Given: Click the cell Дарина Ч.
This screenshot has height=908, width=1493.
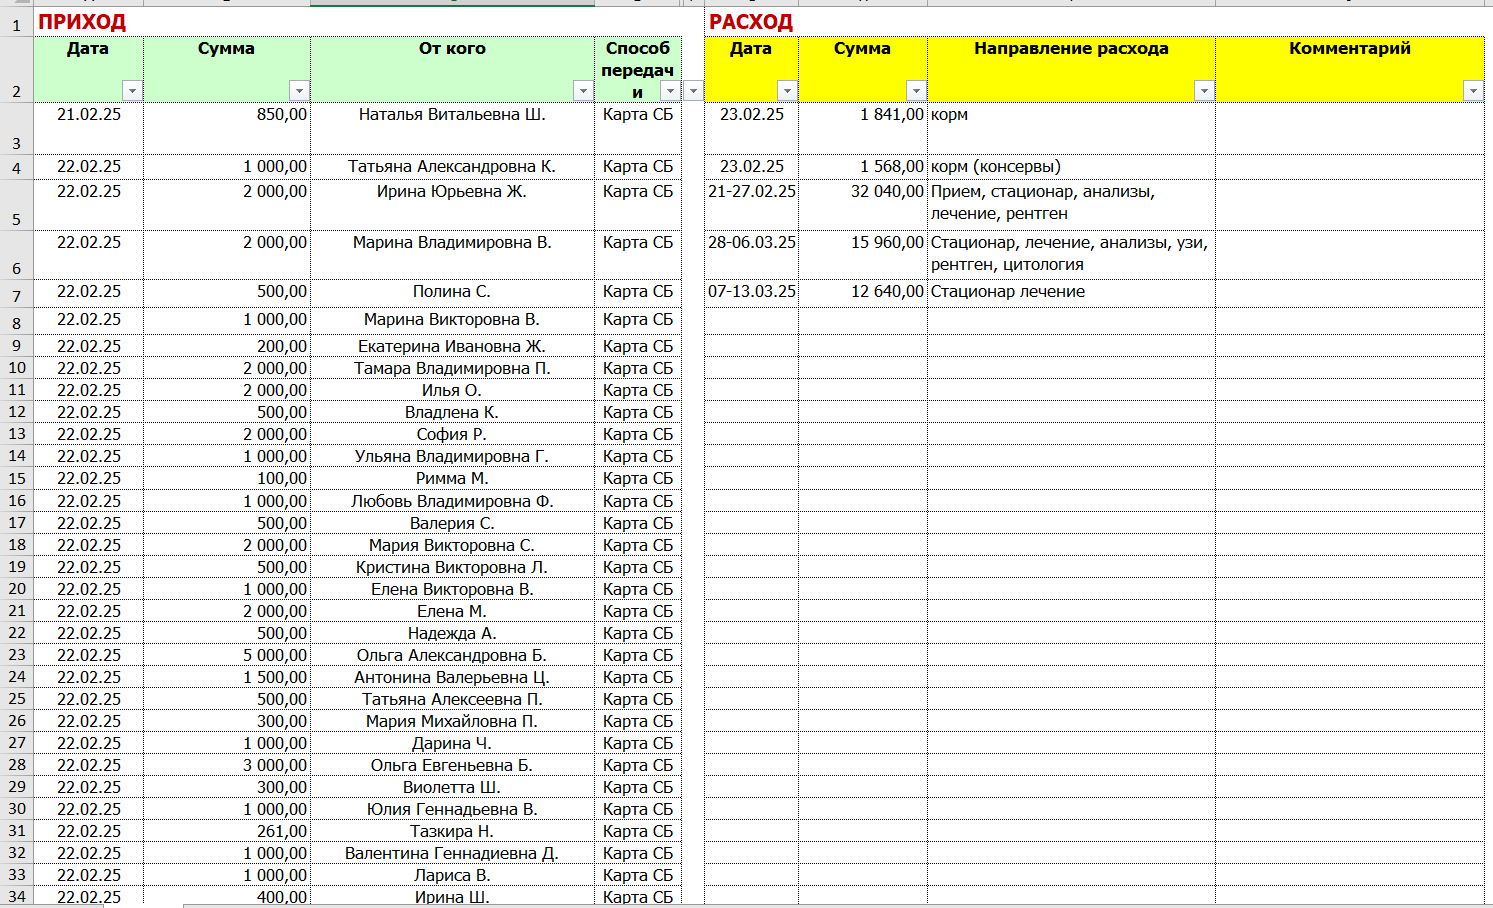Looking at the screenshot, I should pyautogui.click(x=453, y=743).
